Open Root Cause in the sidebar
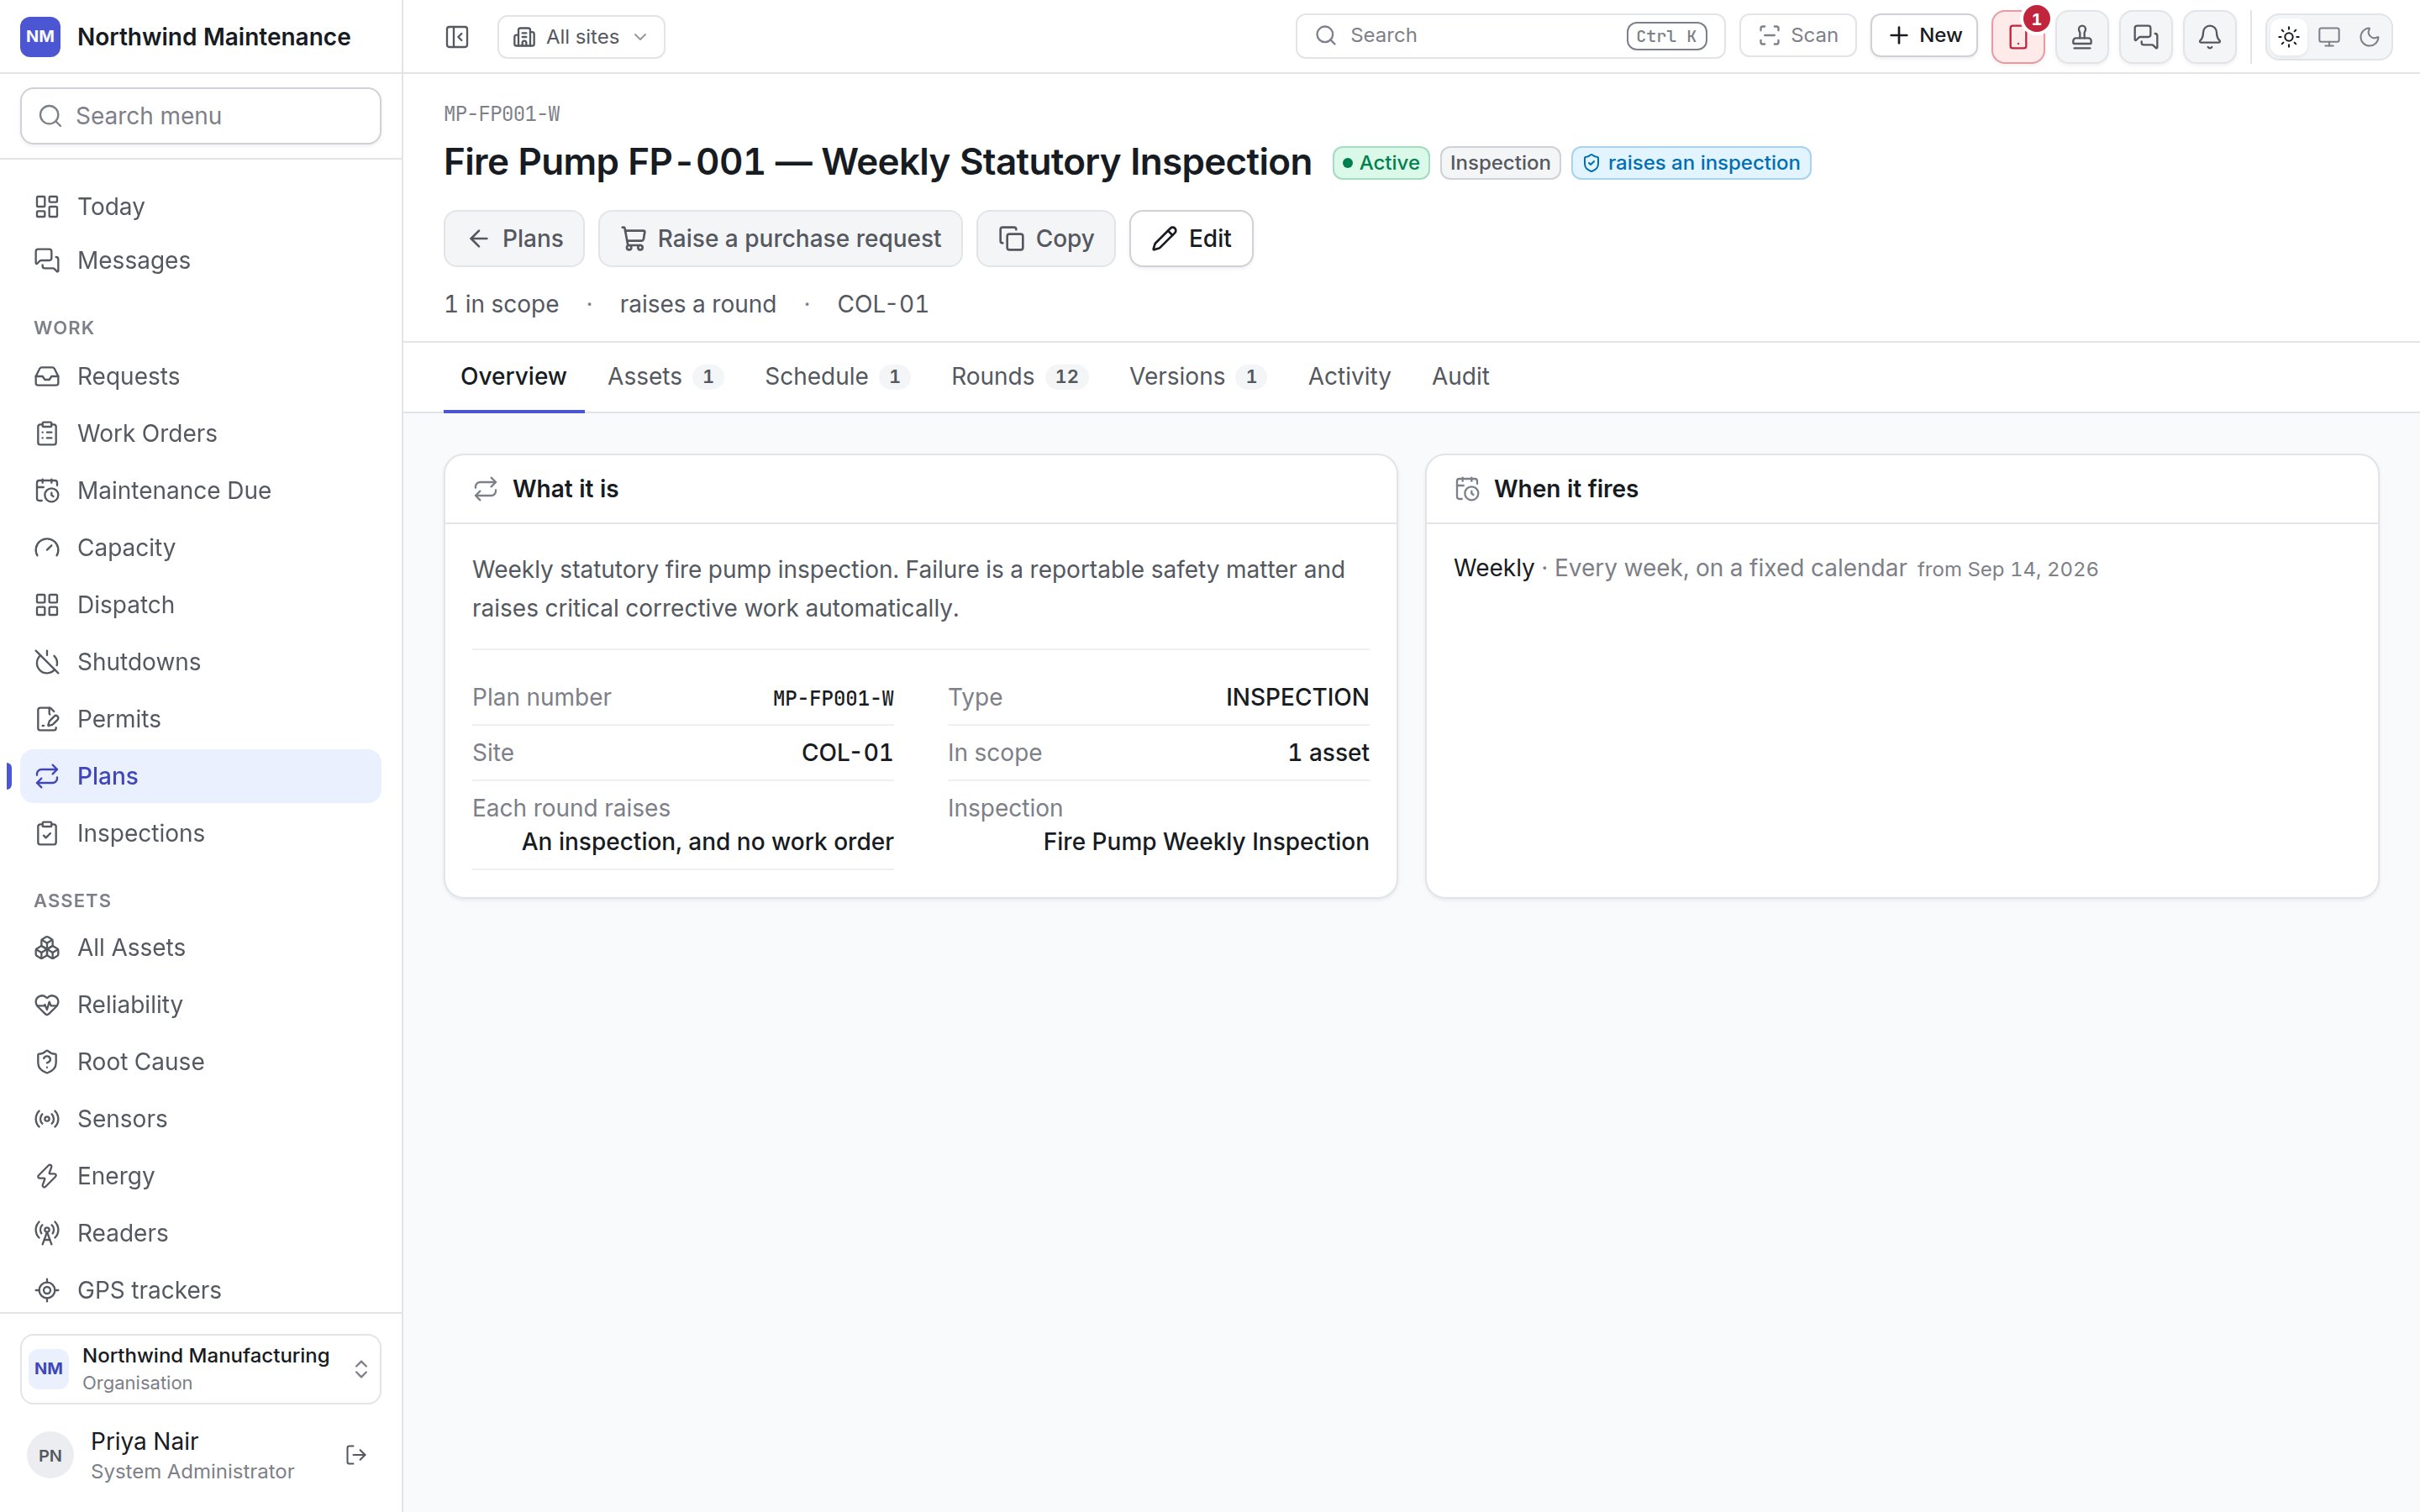Image resolution: width=2420 pixels, height=1512 pixels. click(x=201, y=1061)
